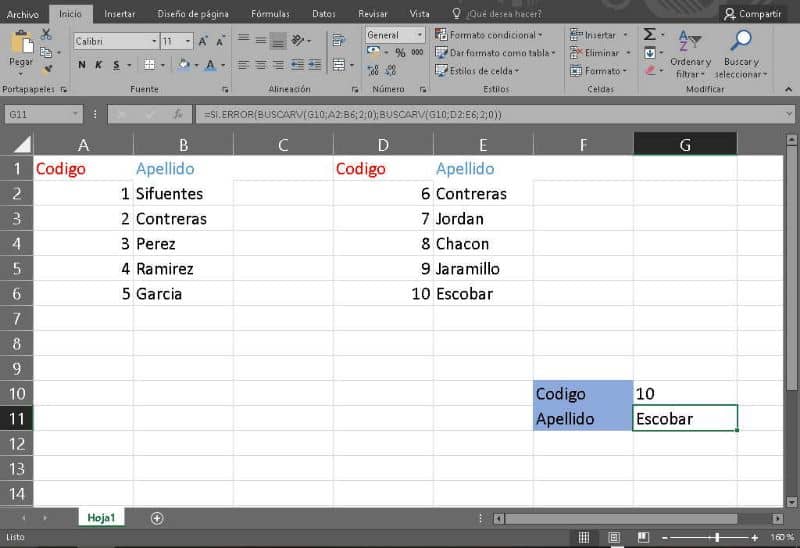The height and width of the screenshot is (548, 800).
Task: Open the Calibri font name dropdown
Action: [154, 41]
